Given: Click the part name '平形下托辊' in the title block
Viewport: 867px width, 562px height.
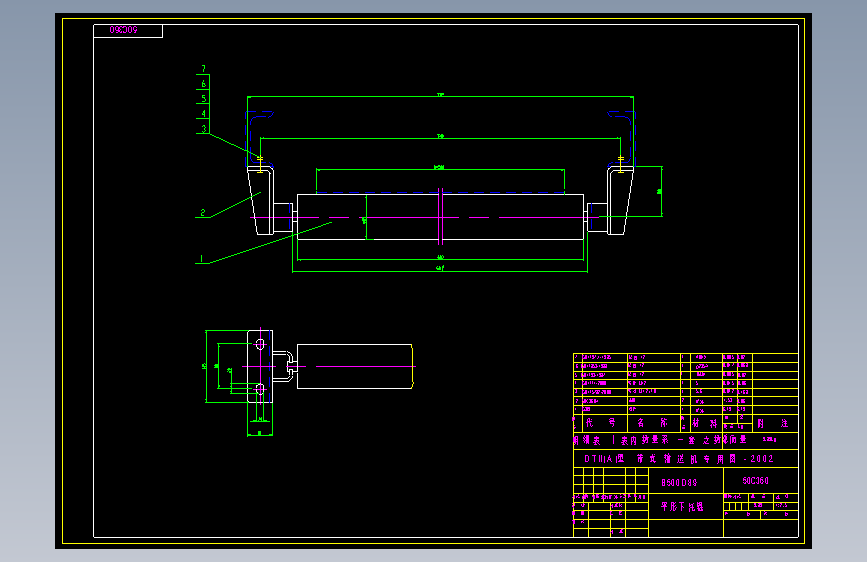Looking at the screenshot, I should tap(682, 507).
